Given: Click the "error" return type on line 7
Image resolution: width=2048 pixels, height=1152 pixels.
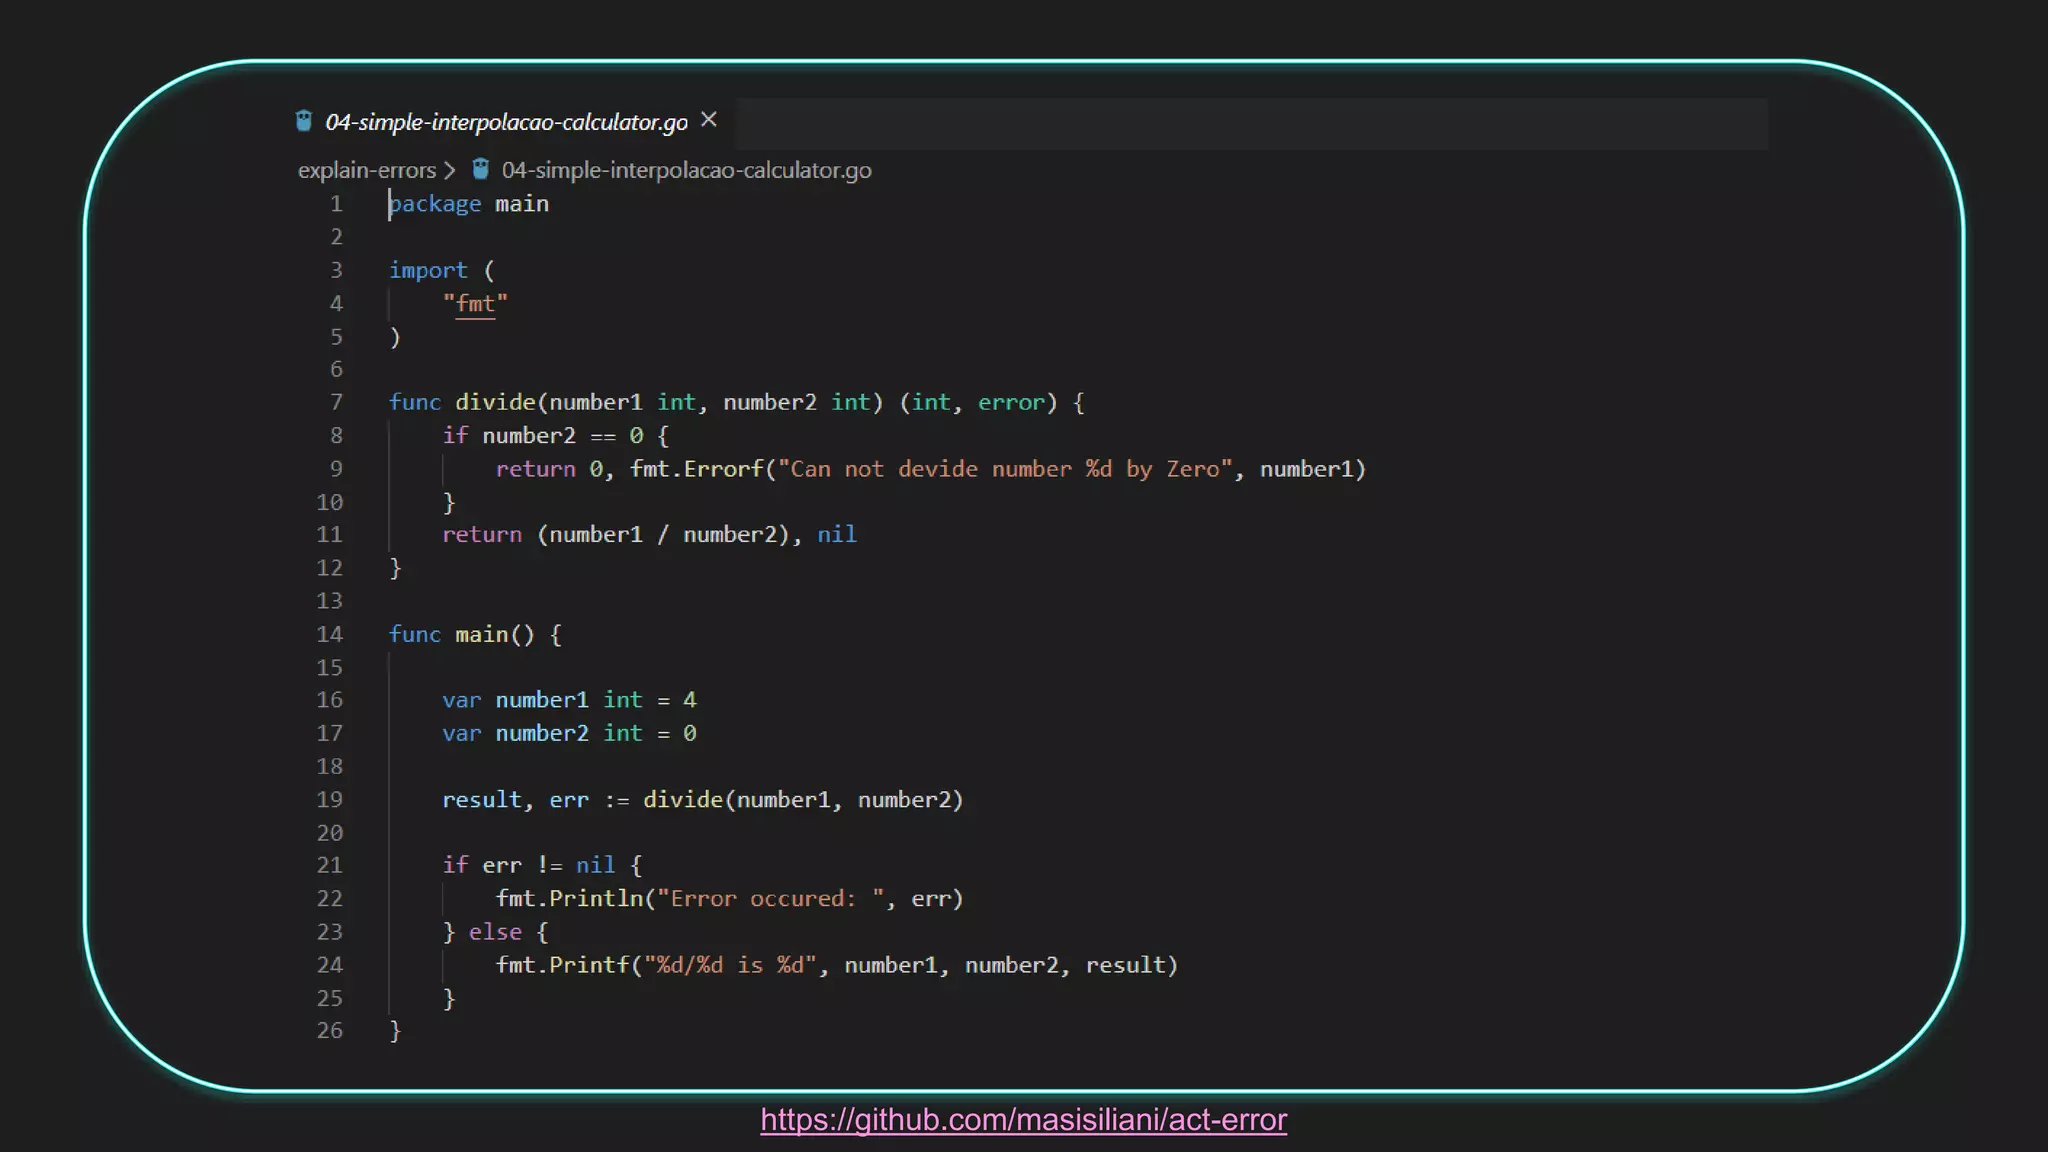Looking at the screenshot, I should click(1011, 402).
